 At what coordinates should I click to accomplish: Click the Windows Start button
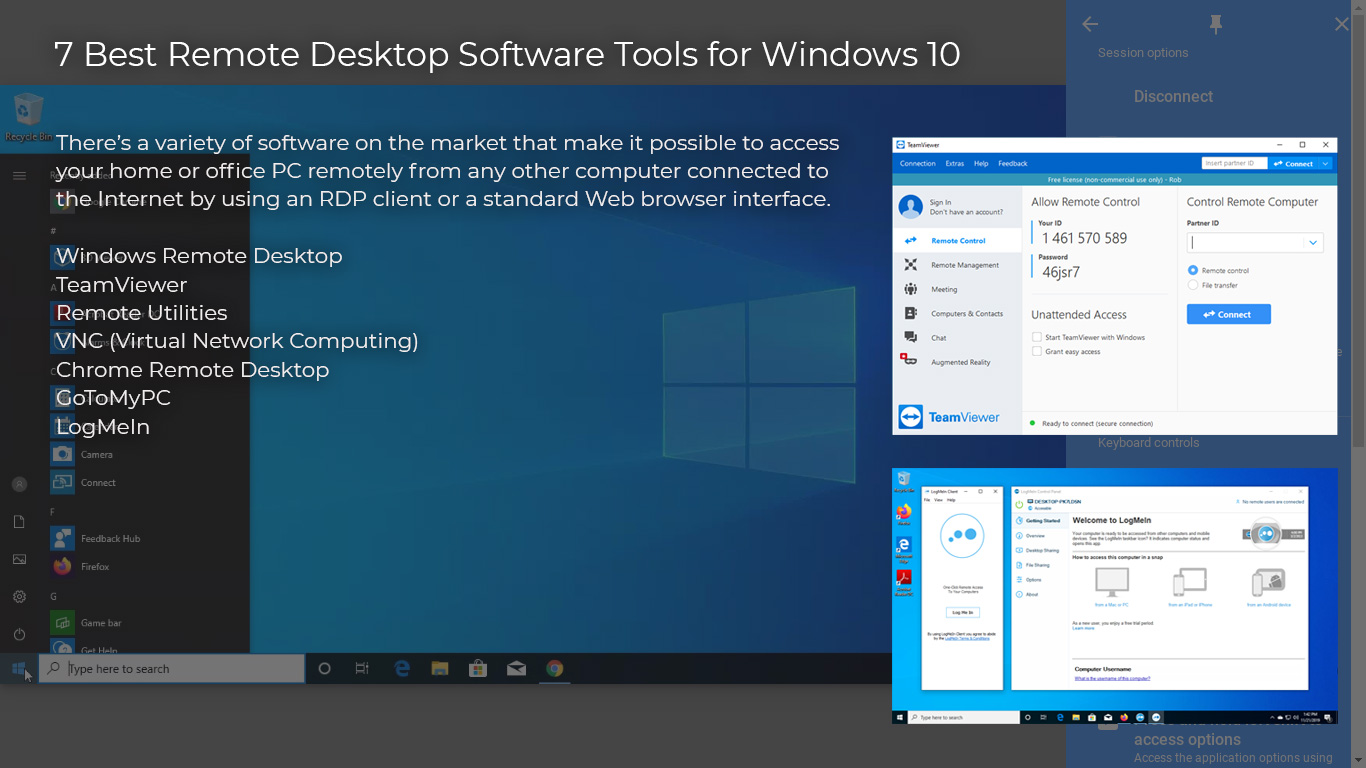click(19, 668)
